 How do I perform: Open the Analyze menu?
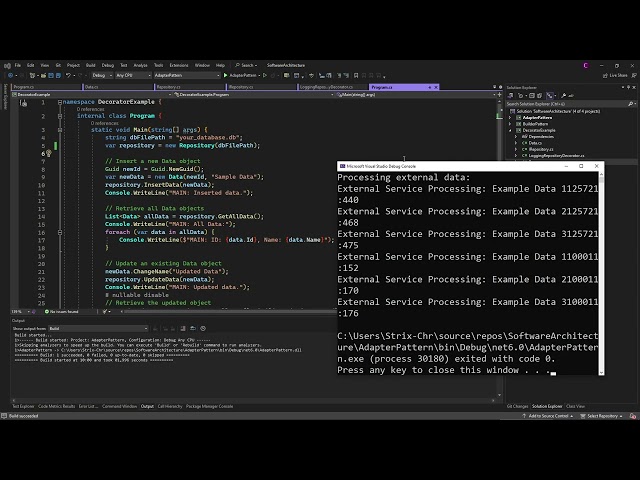pyautogui.click(x=140, y=65)
